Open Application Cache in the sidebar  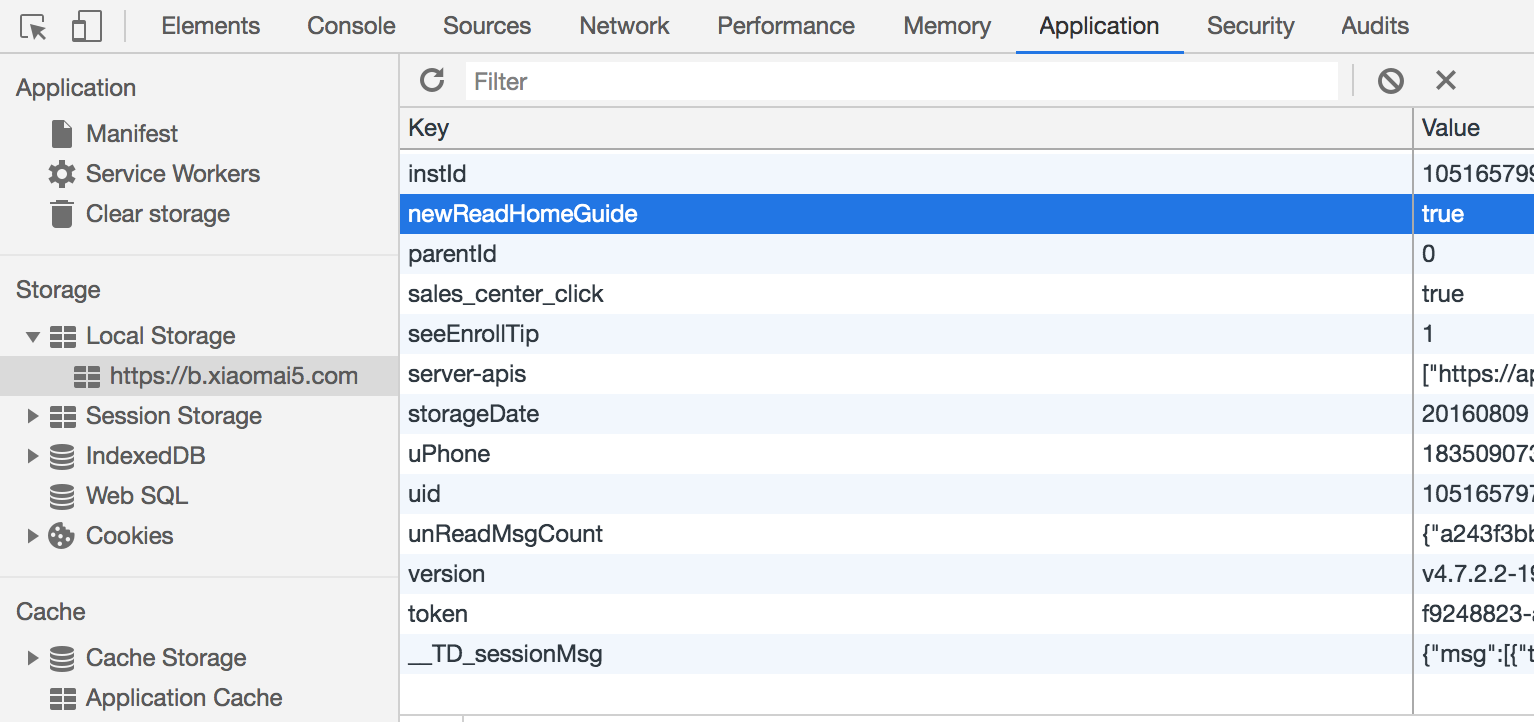point(184,698)
